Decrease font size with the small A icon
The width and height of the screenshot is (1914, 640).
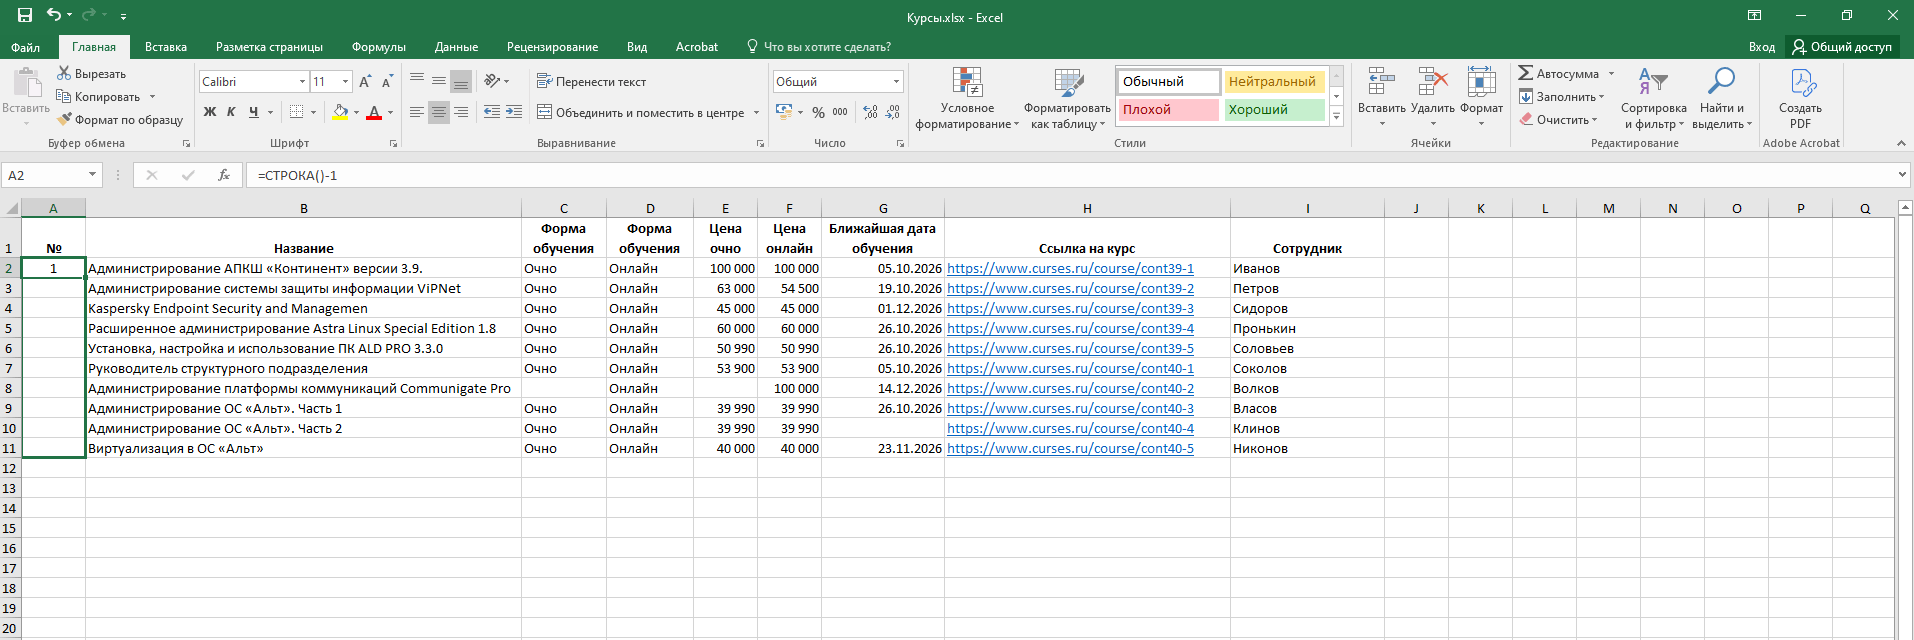pyautogui.click(x=386, y=82)
